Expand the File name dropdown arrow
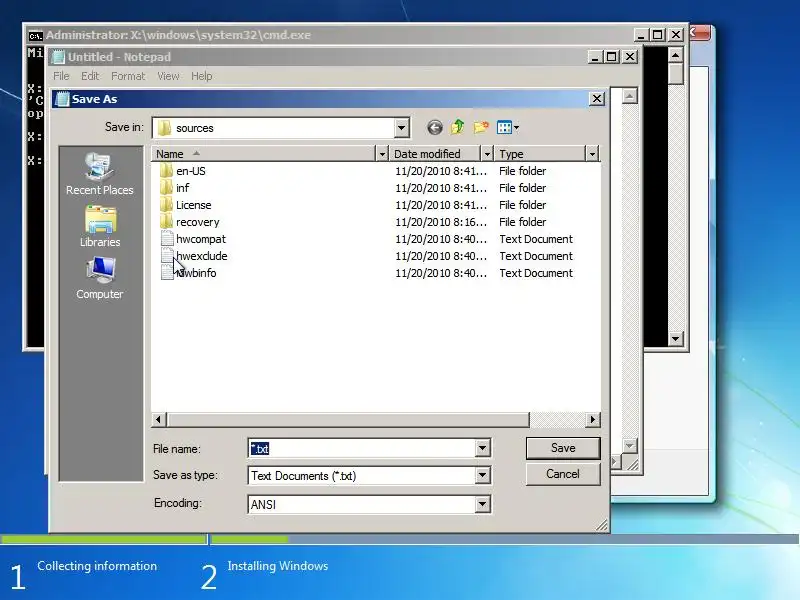This screenshot has width=800, height=600. click(482, 448)
